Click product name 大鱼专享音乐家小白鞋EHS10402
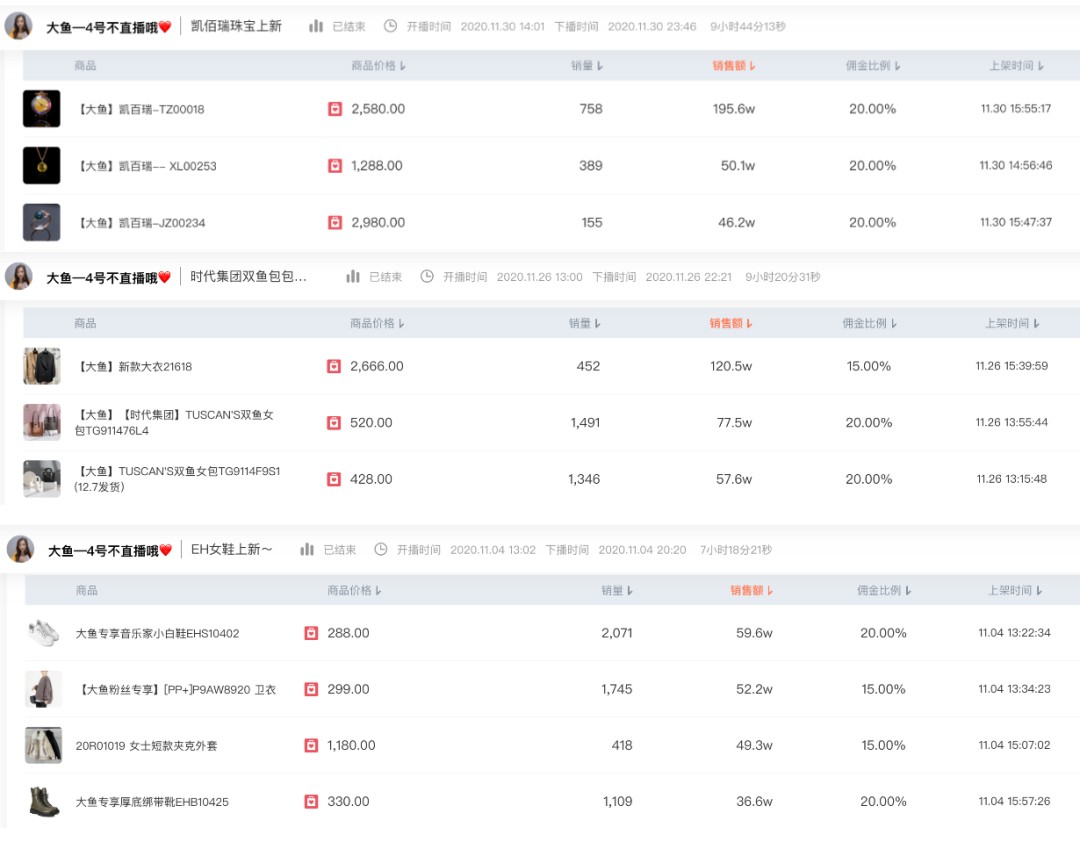 [x=157, y=633]
